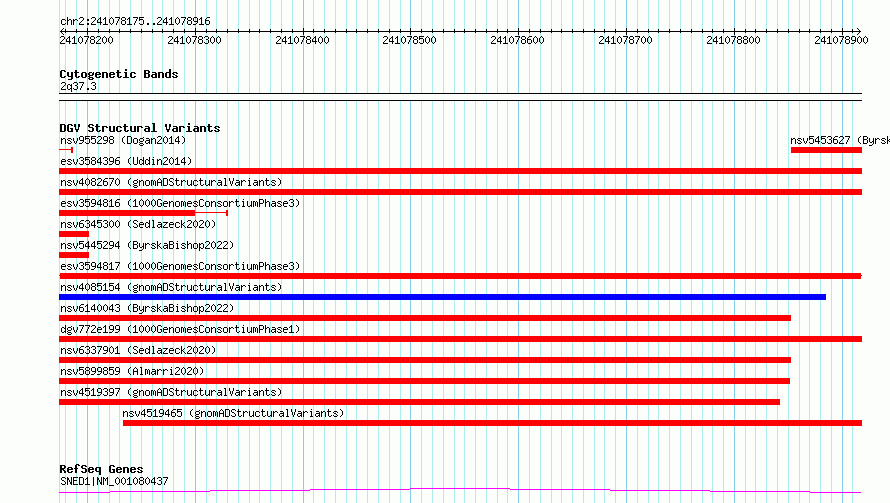Click the red esv3584396 variant bar
The image size is (890, 503).
pos(460,171)
